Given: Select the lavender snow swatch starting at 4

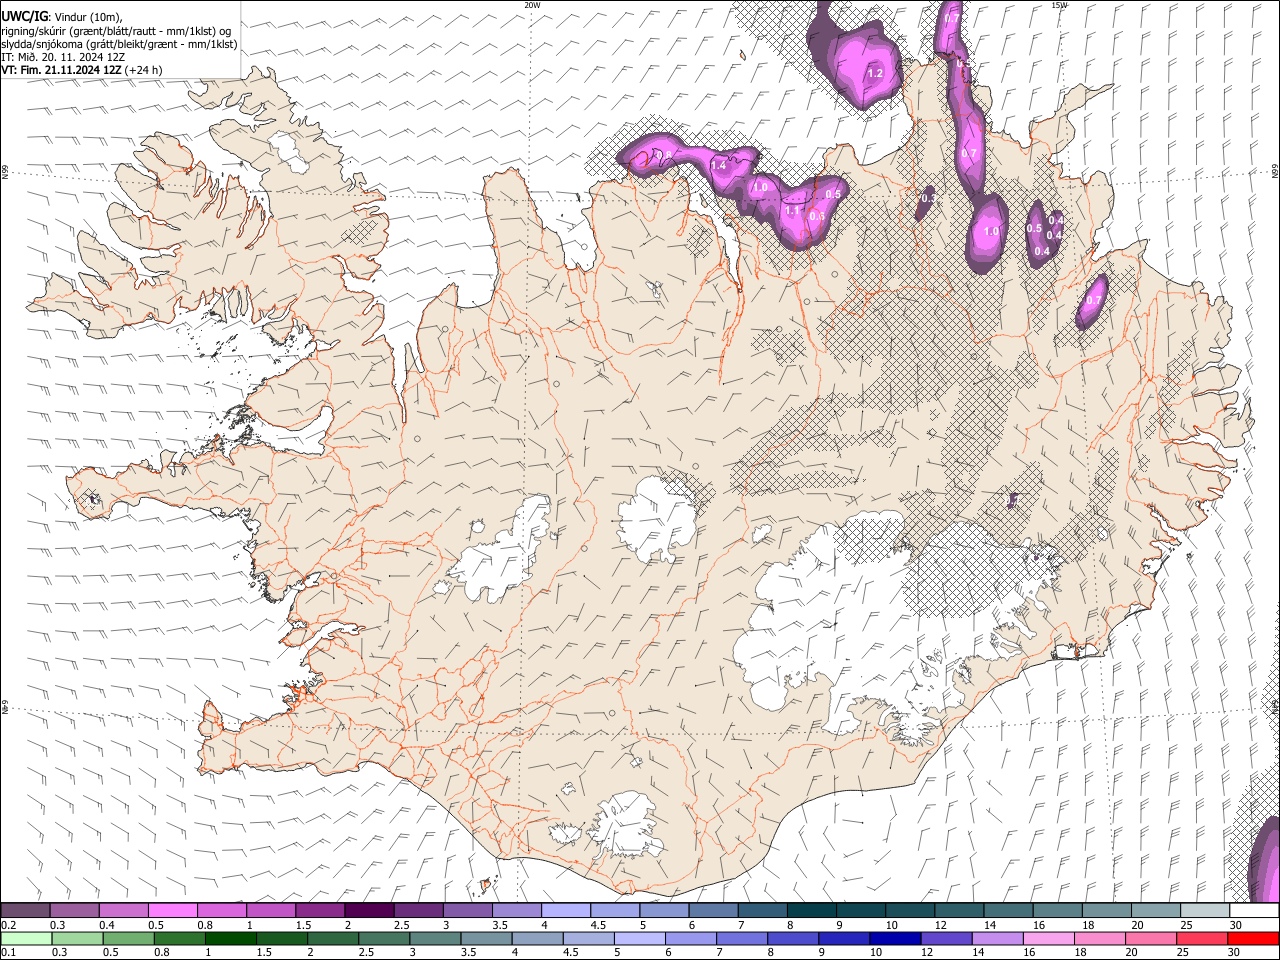Looking at the screenshot, I should pos(565,910).
